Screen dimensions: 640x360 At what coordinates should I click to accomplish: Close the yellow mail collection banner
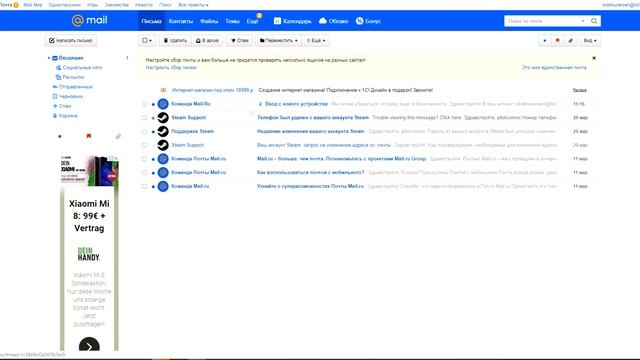pos(594,58)
